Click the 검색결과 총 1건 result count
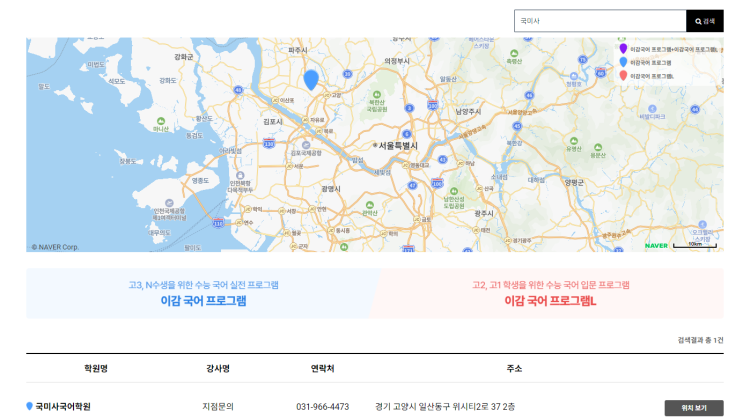The height and width of the screenshot is (420, 743). click(x=700, y=340)
